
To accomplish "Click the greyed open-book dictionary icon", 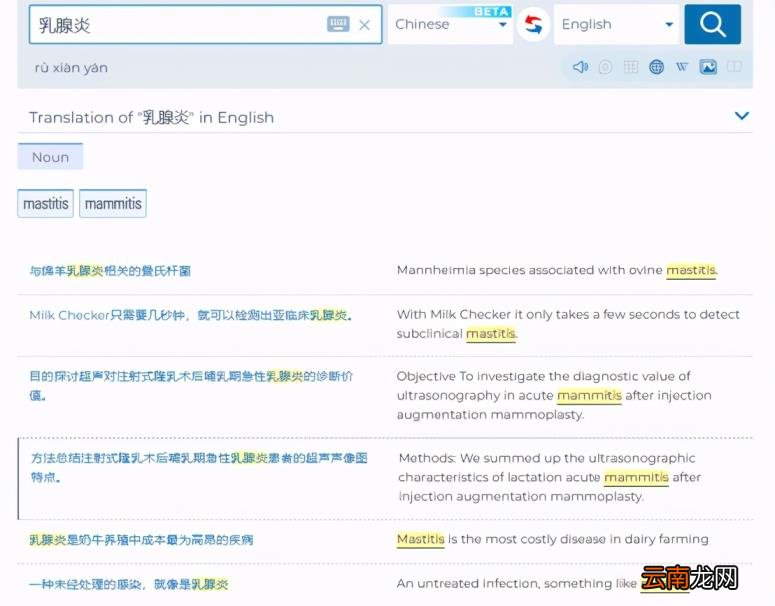I will point(734,67).
